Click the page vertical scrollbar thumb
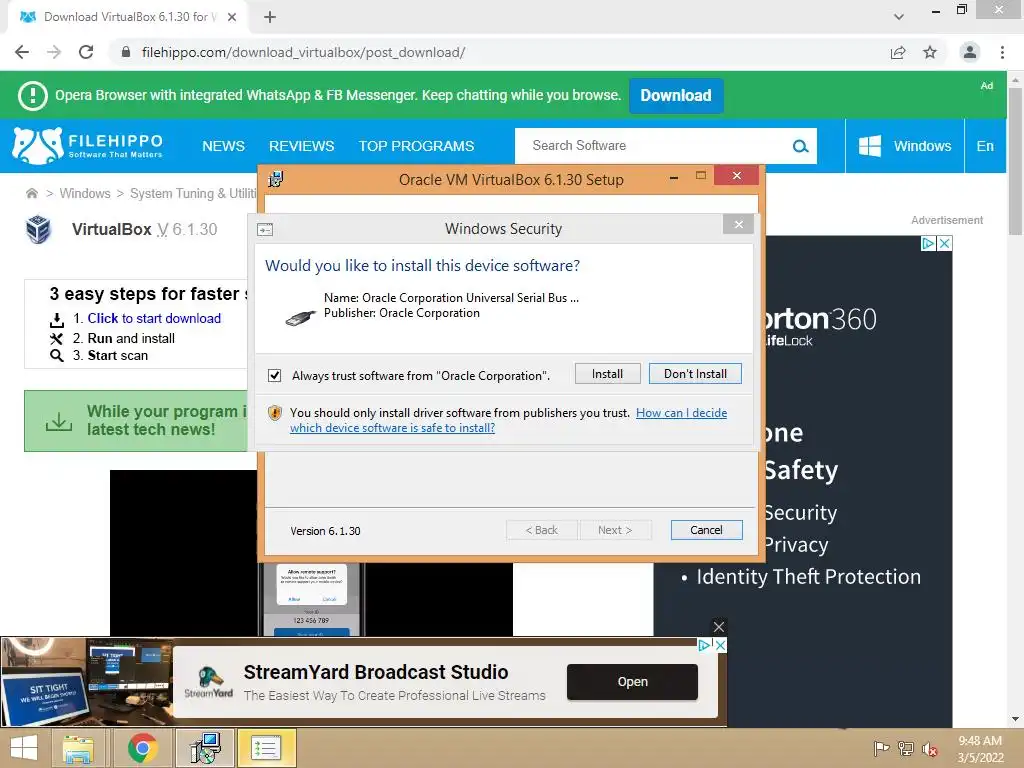This screenshot has width=1024, height=768. coord(1015,161)
